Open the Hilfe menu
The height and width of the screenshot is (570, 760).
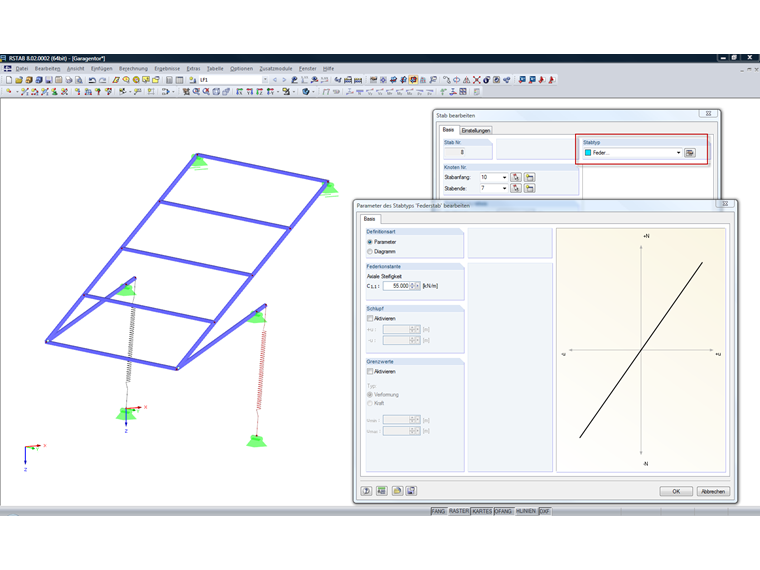(328, 69)
